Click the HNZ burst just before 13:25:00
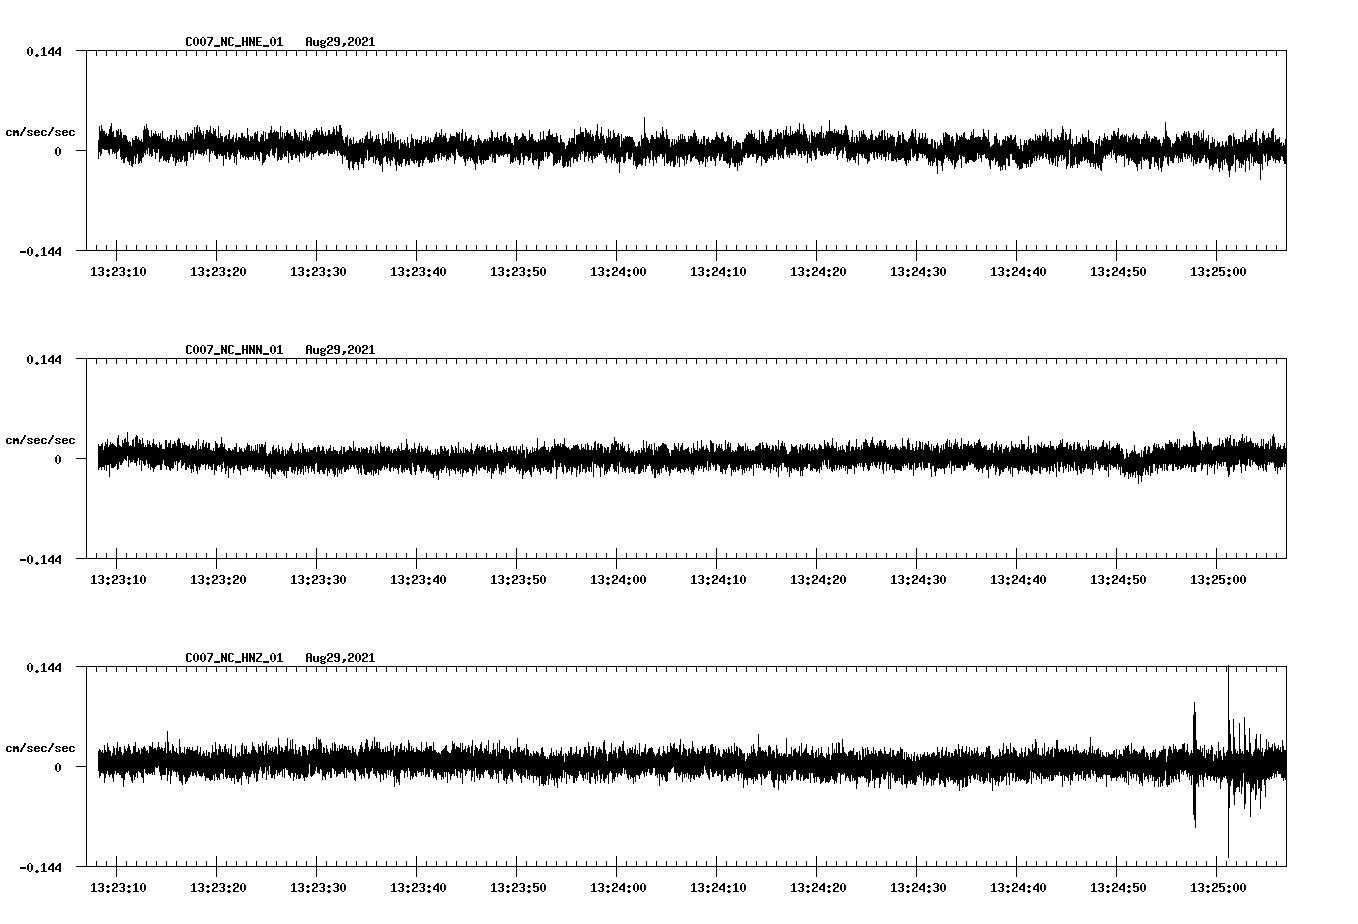The image size is (1358, 924). [1194, 764]
